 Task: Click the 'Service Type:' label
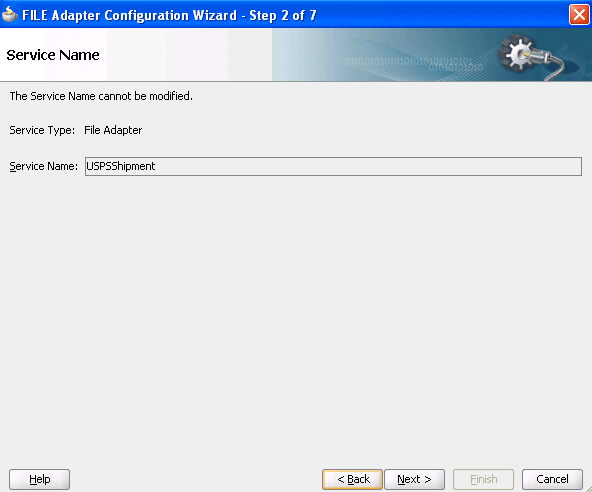[42, 130]
